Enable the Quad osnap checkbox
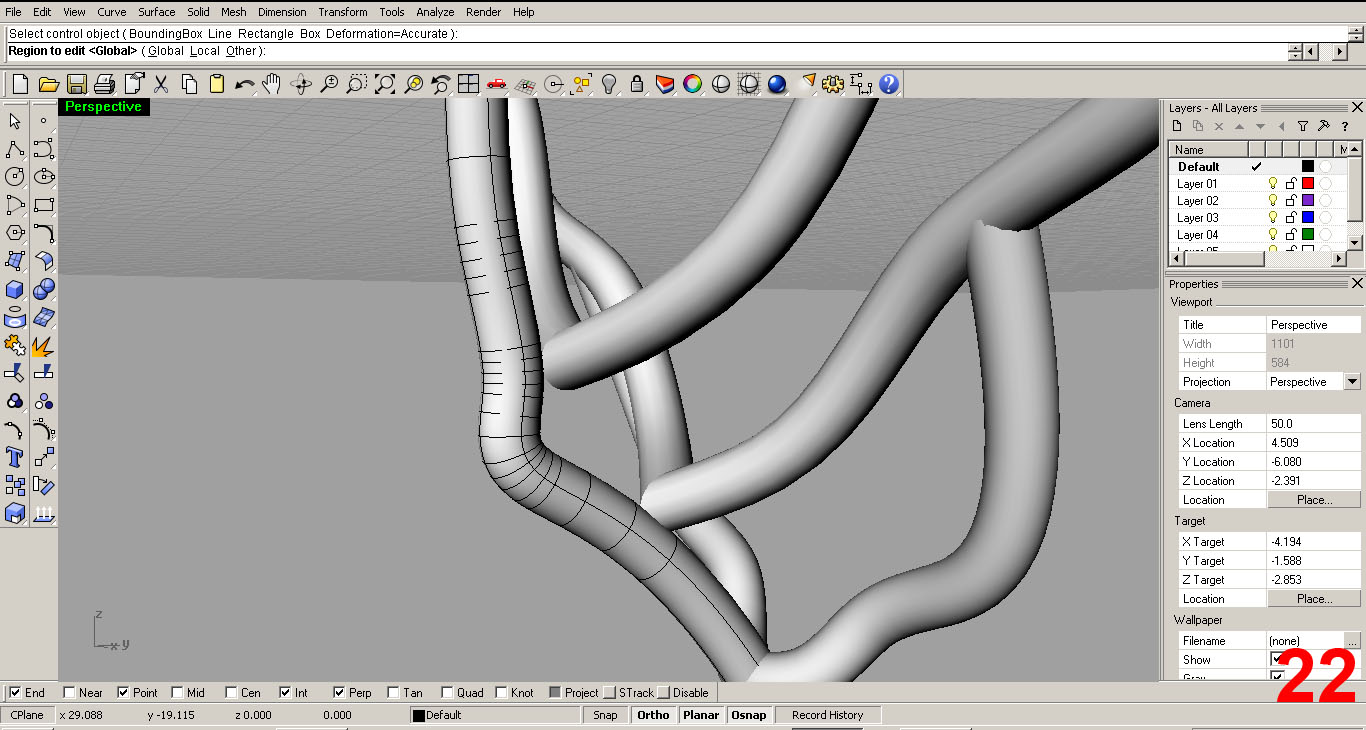The height and width of the screenshot is (730, 1366). [447, 692]
